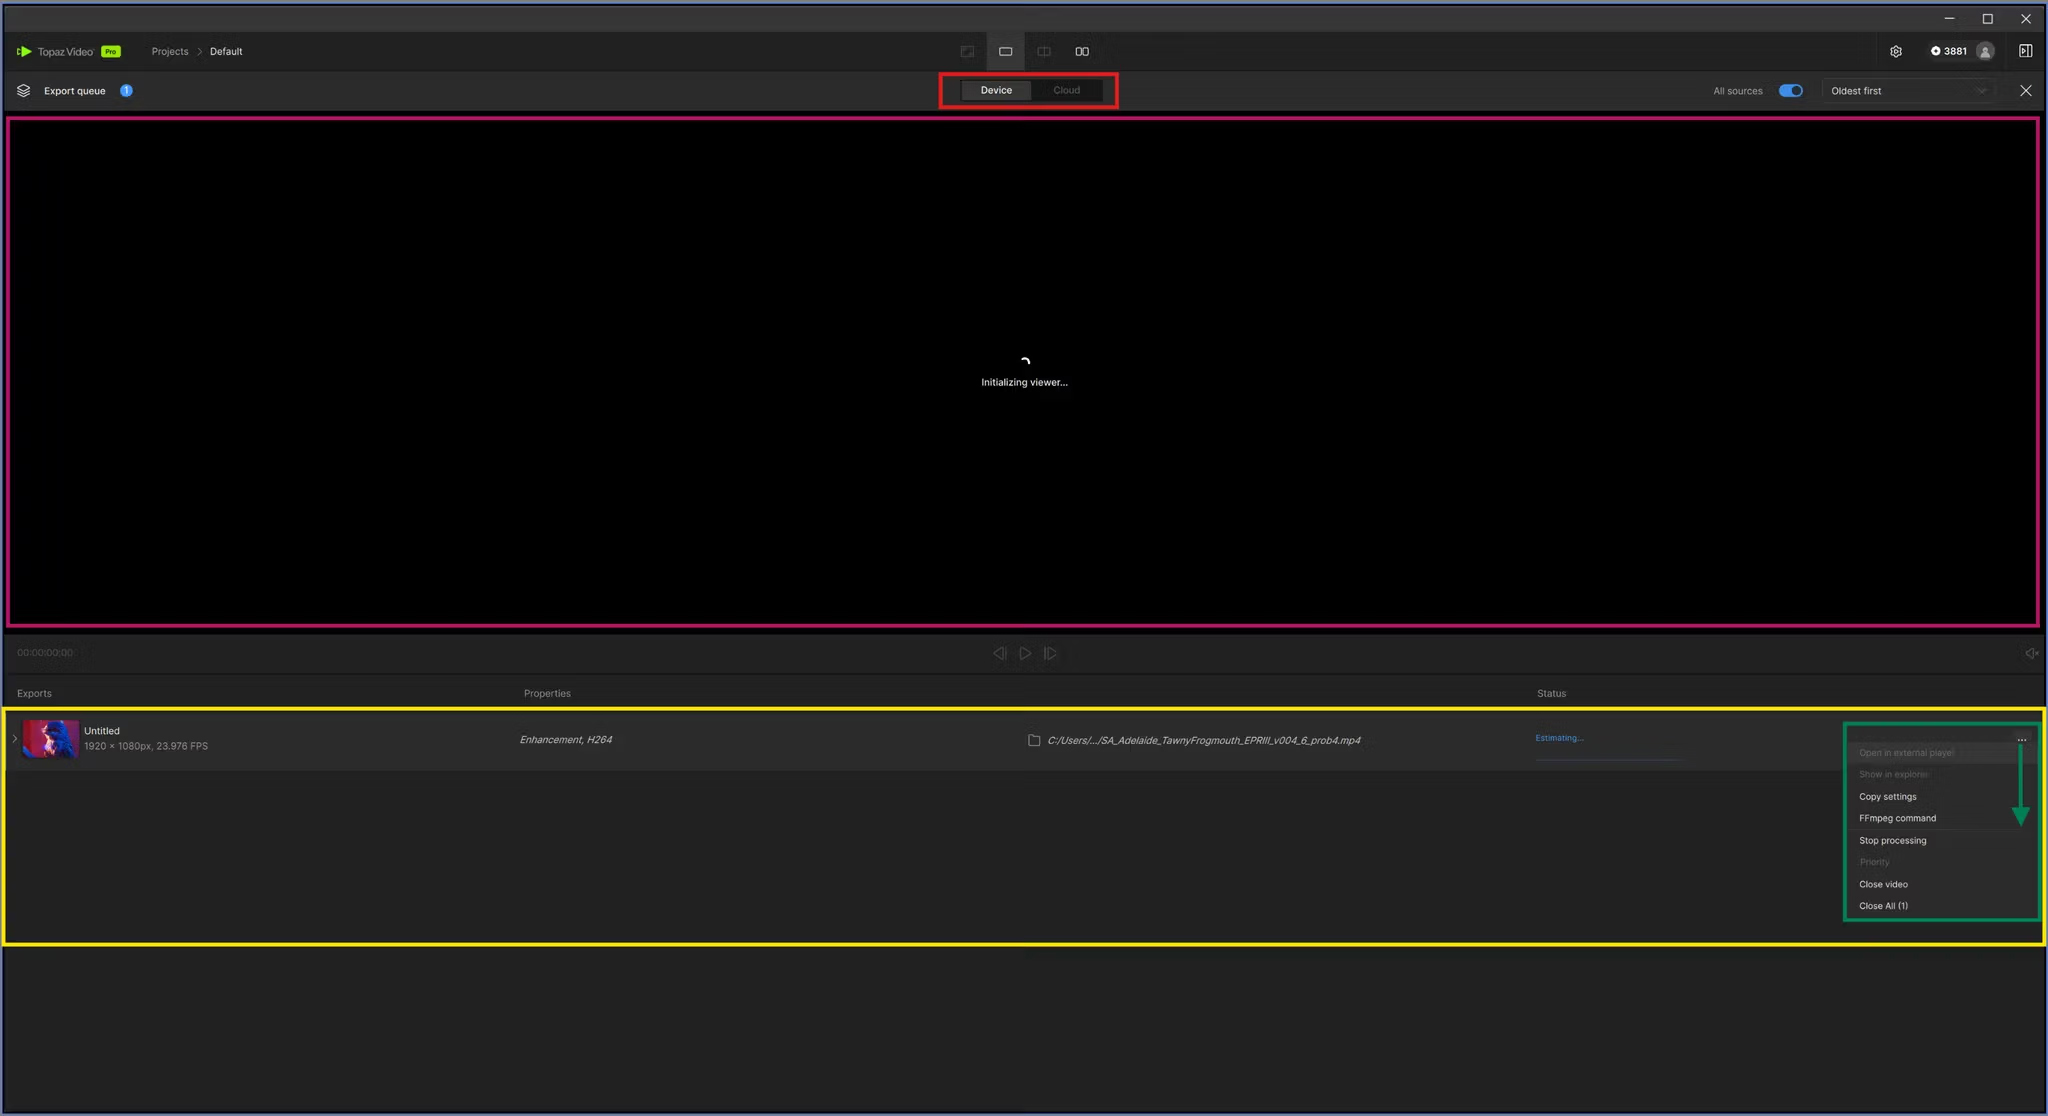Toggle the All sources switch
2048x1116 pixels.
point(1790,91)
